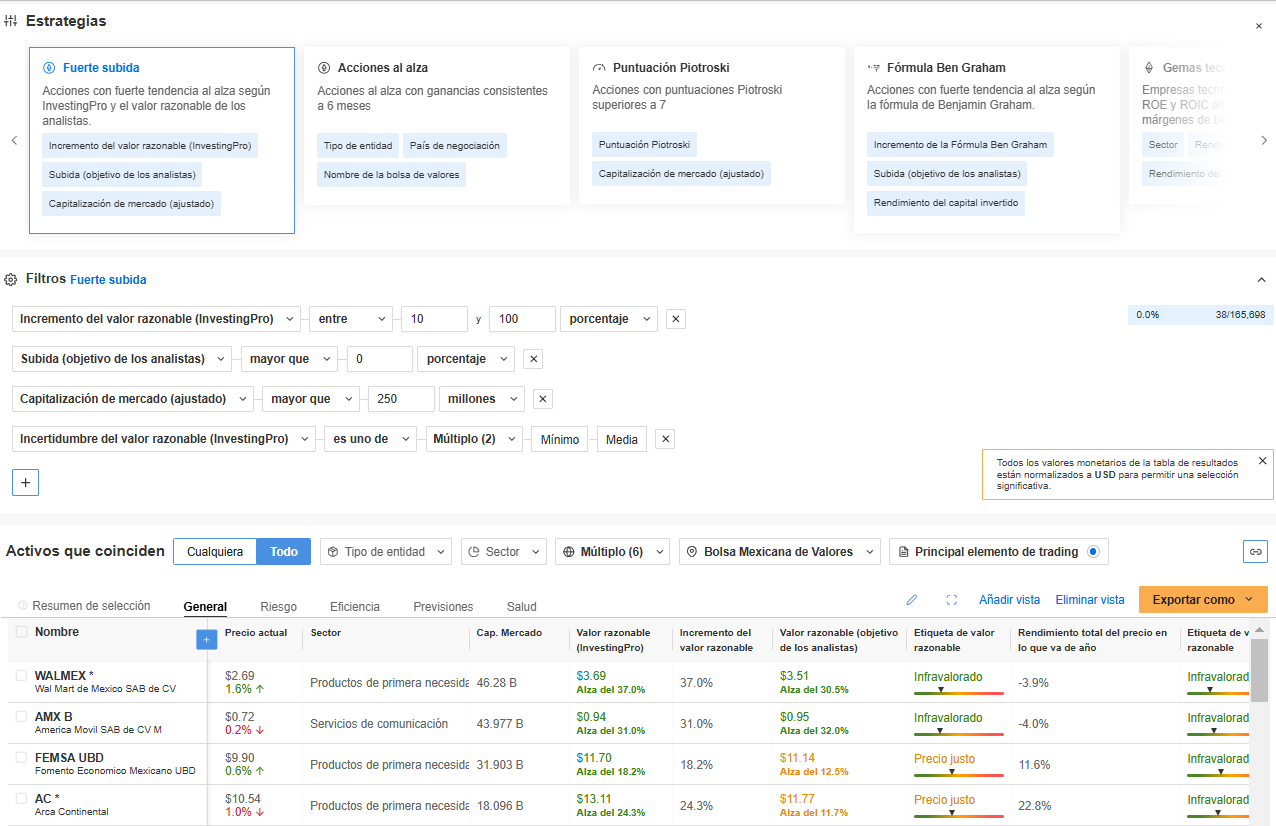Add column with blue plus button

pyautogui.click(x=207, y=639)
